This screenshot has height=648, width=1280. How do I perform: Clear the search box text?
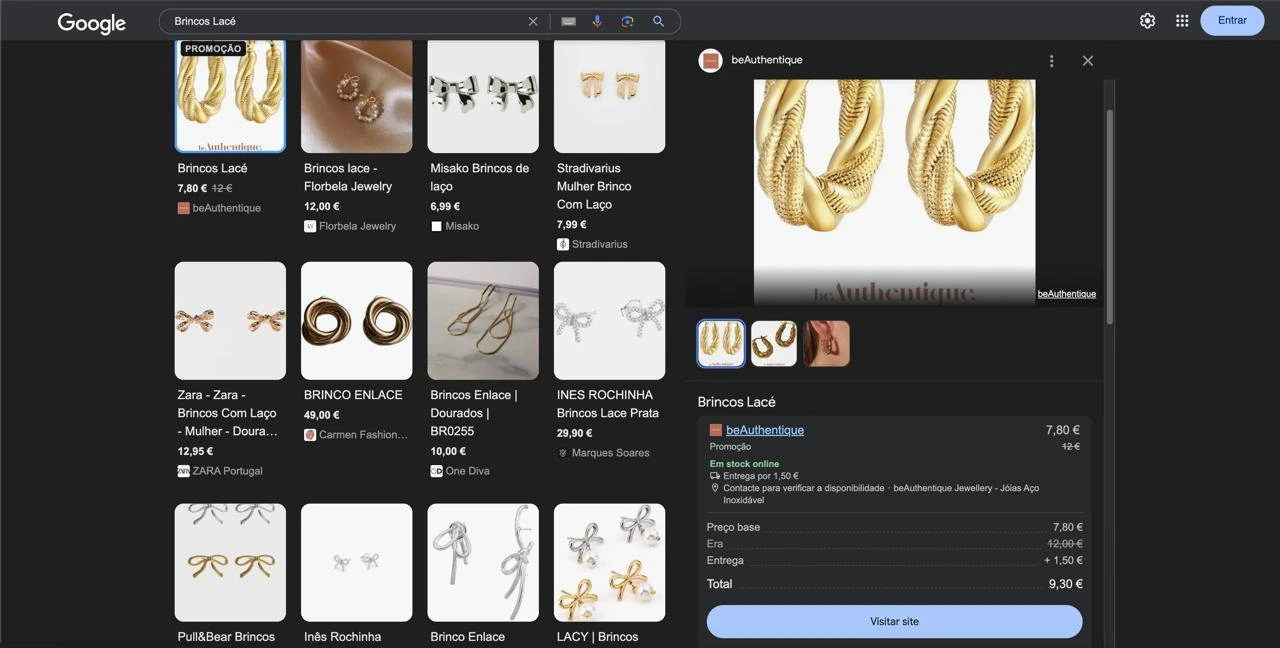click(533, 21)
